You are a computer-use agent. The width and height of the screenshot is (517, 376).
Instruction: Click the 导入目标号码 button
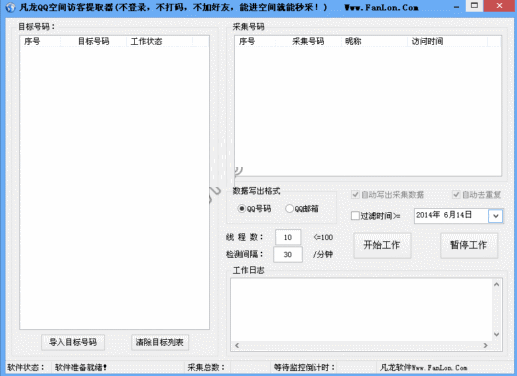pos(73,342)
